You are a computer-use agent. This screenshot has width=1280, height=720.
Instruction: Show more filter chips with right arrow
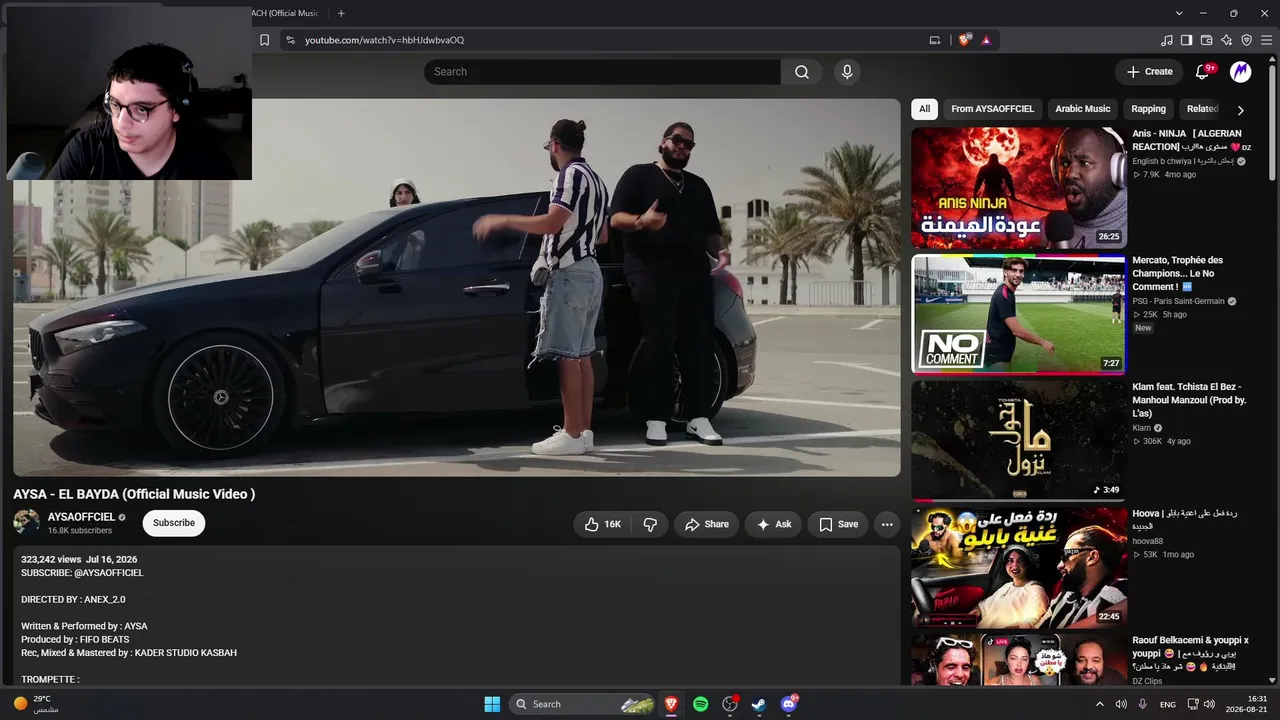1240,110
